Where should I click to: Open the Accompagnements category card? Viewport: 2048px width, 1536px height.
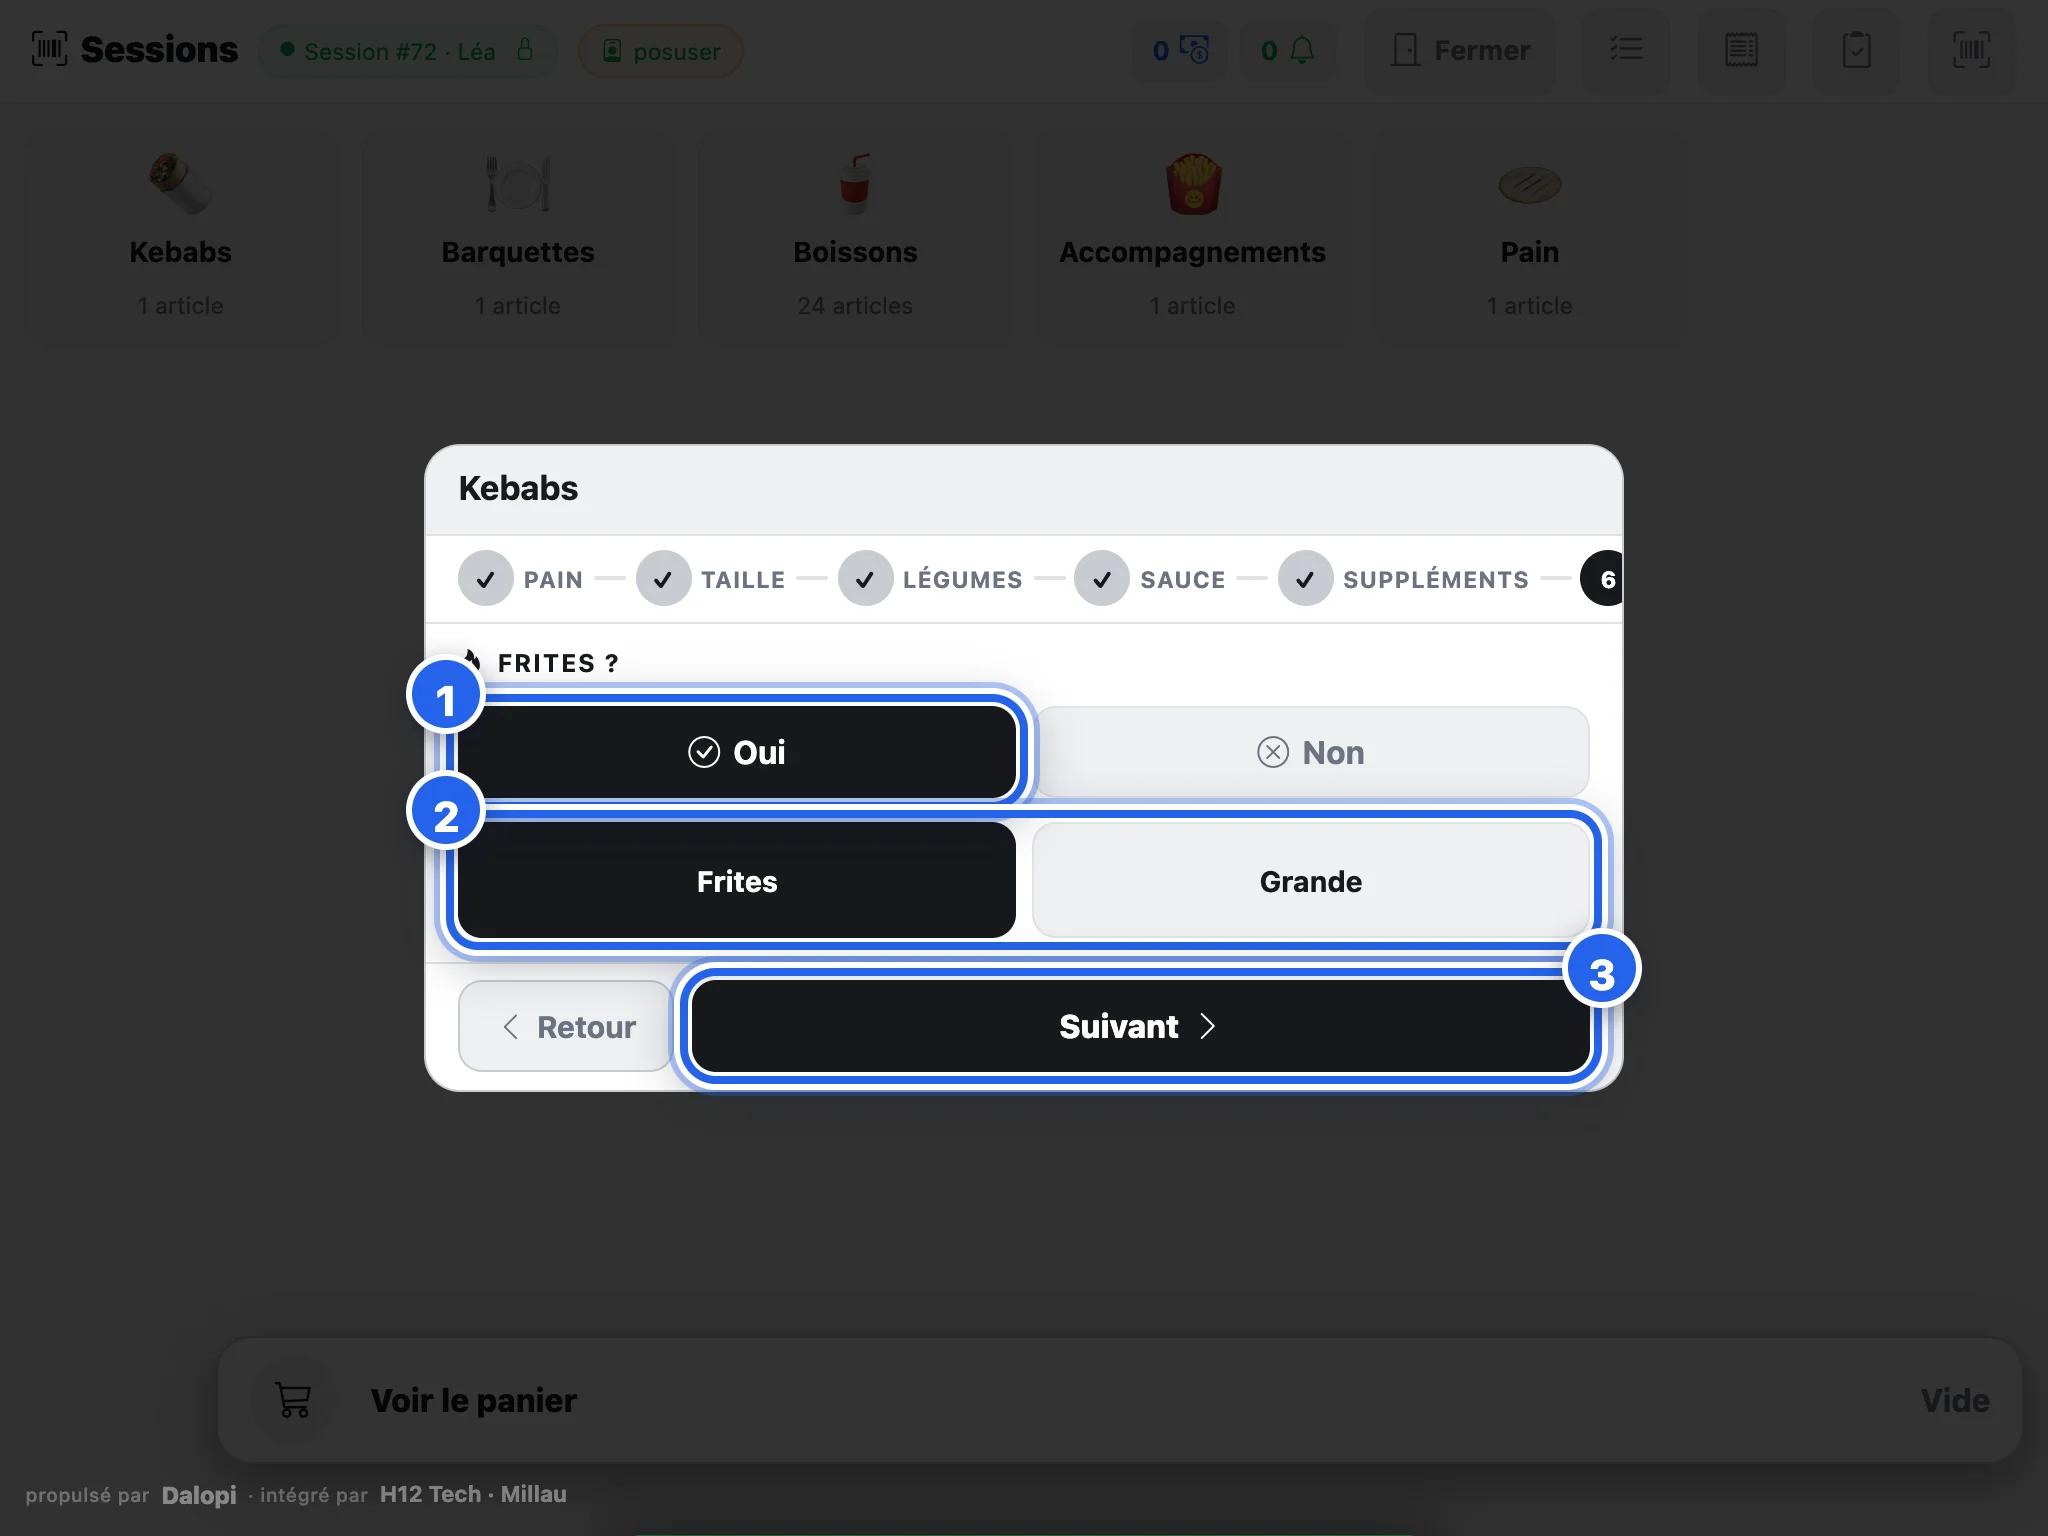tap(1192, 237)
